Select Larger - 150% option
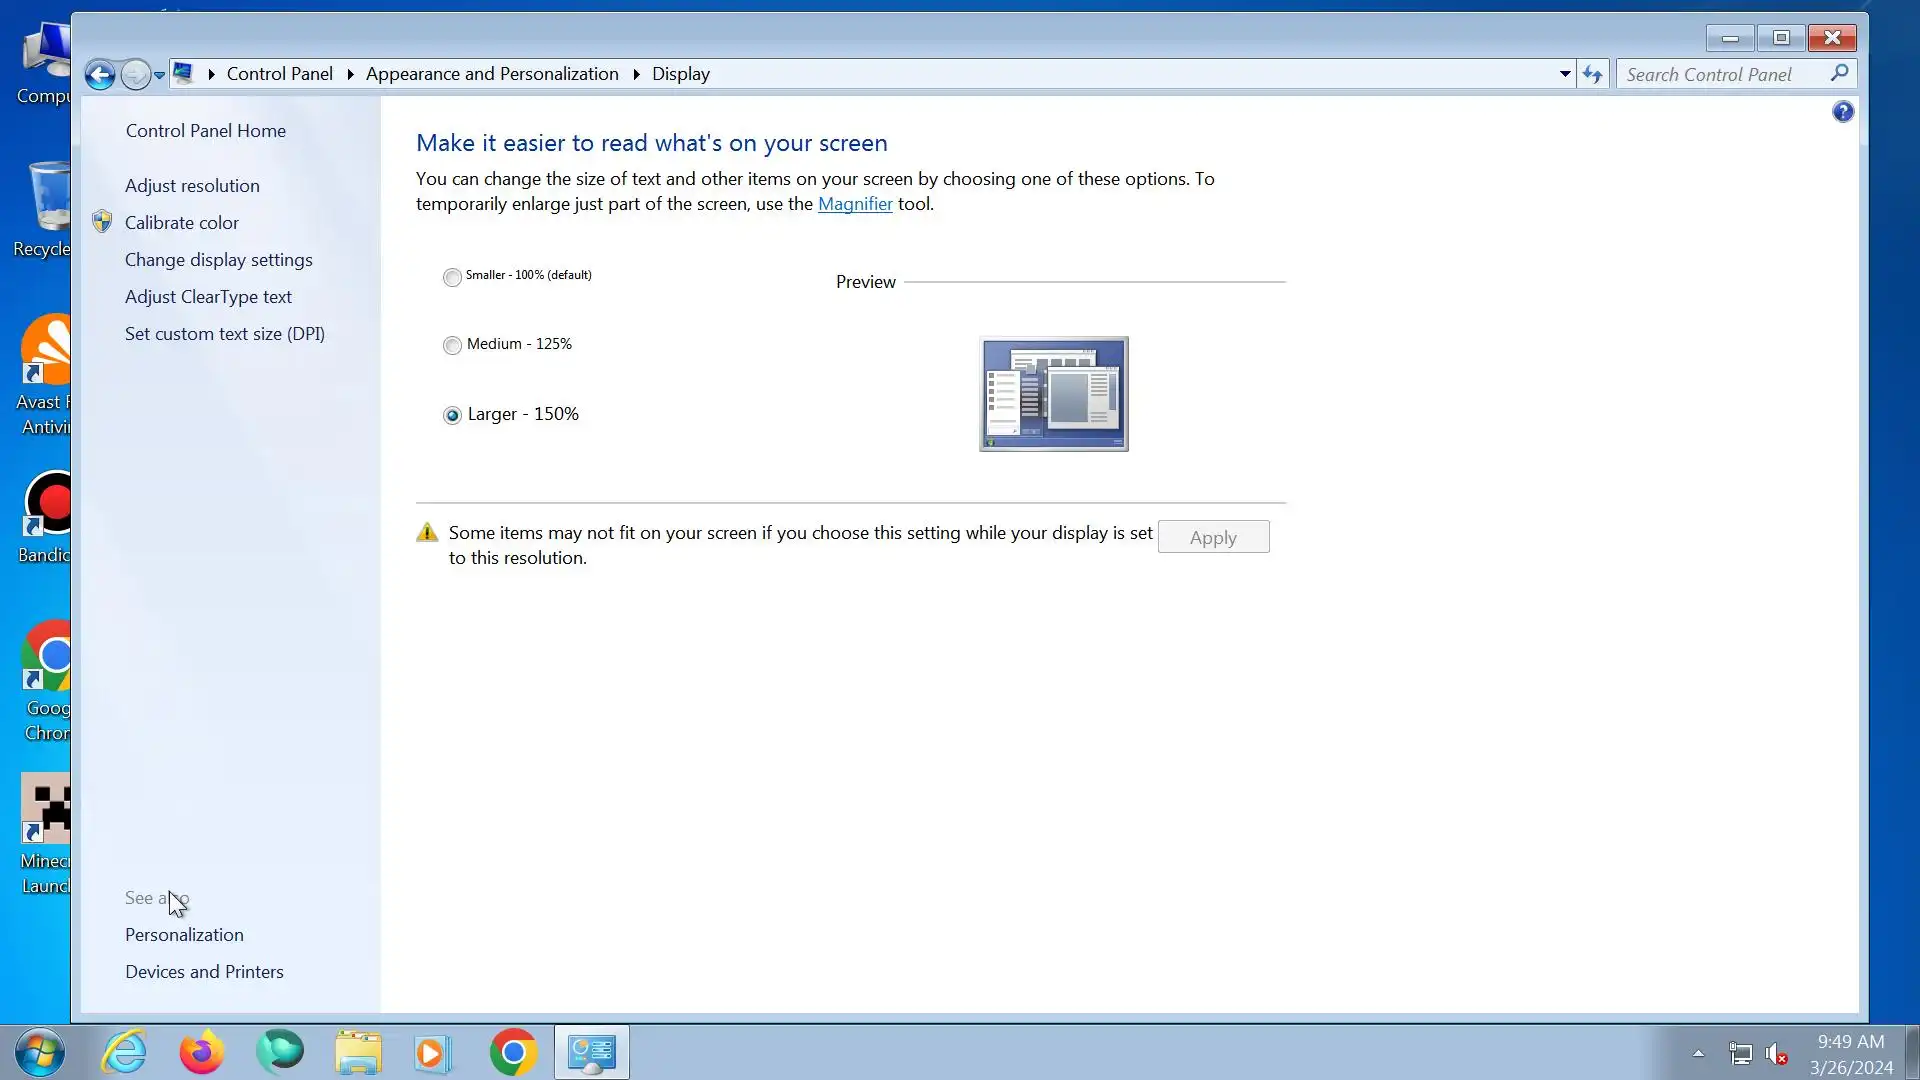 452,415
